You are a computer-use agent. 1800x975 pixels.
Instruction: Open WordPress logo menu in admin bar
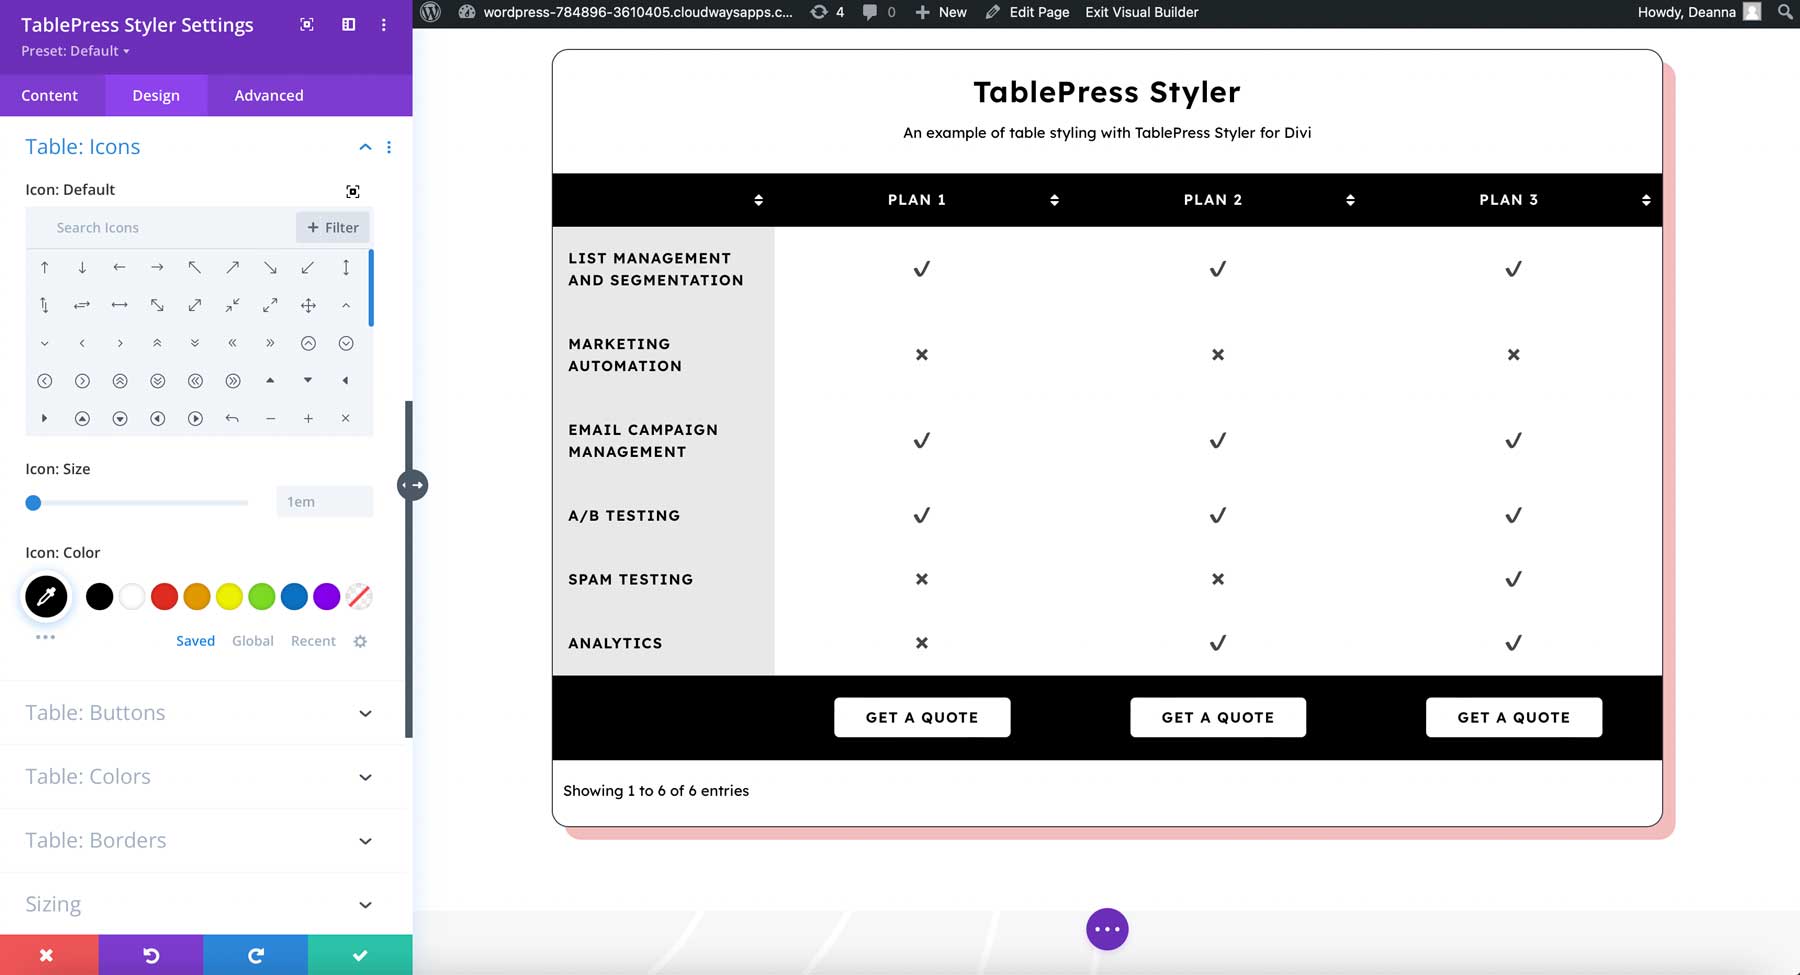tap(431, 12)
